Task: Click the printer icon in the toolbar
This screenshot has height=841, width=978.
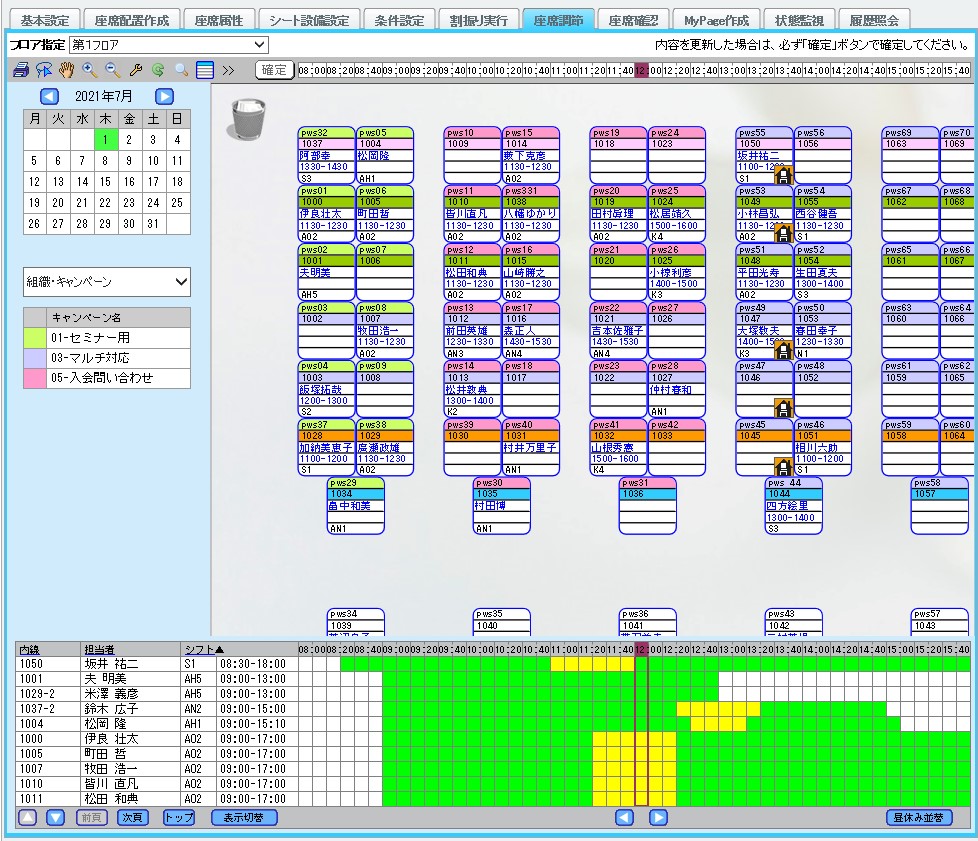Action: [x=21, y=70]
